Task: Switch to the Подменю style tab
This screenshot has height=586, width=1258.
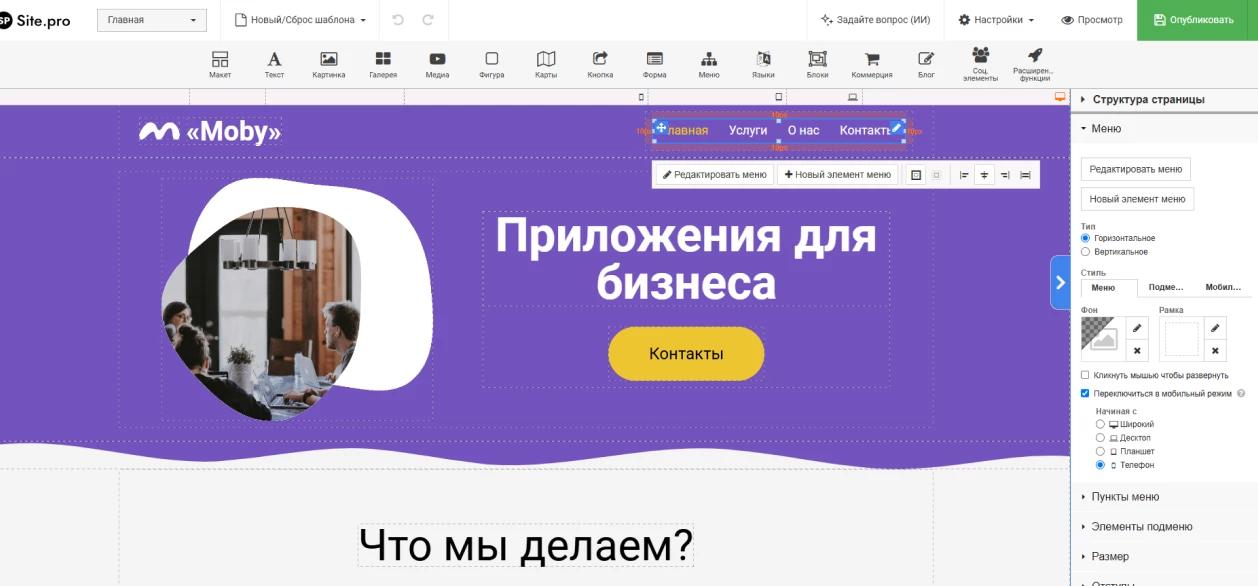Action: pyautogui.click(x=1166, y=287)
